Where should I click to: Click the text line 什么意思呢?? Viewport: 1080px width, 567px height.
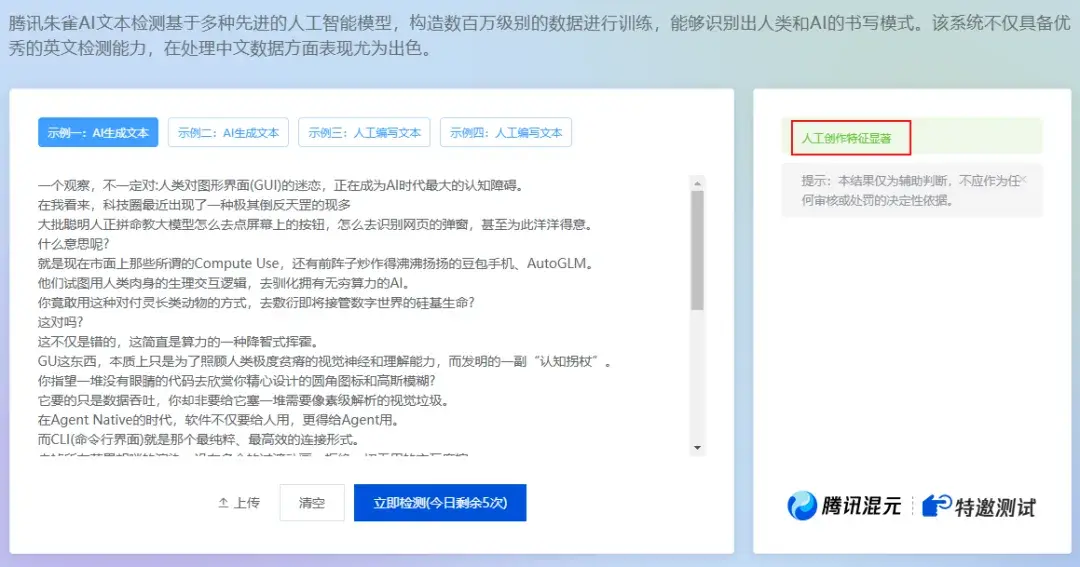tap(74, 244)
